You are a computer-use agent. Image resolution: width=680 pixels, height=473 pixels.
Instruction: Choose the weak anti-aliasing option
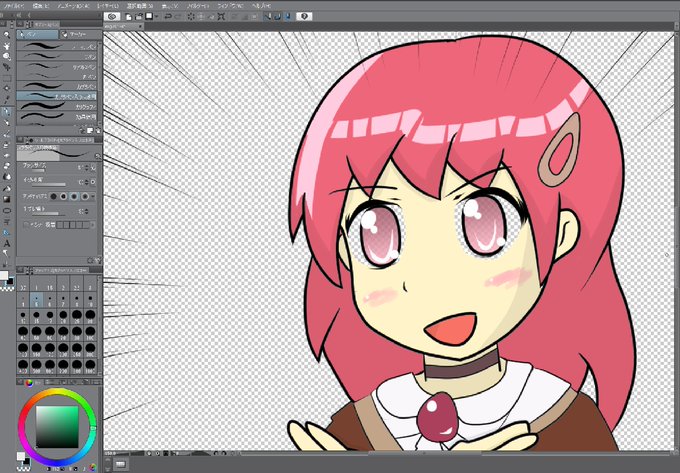point(64,196)
